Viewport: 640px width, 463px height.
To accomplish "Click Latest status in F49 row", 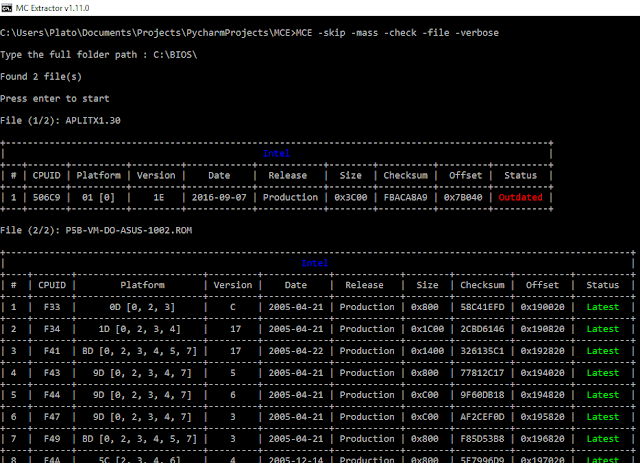I will point(603,439).
